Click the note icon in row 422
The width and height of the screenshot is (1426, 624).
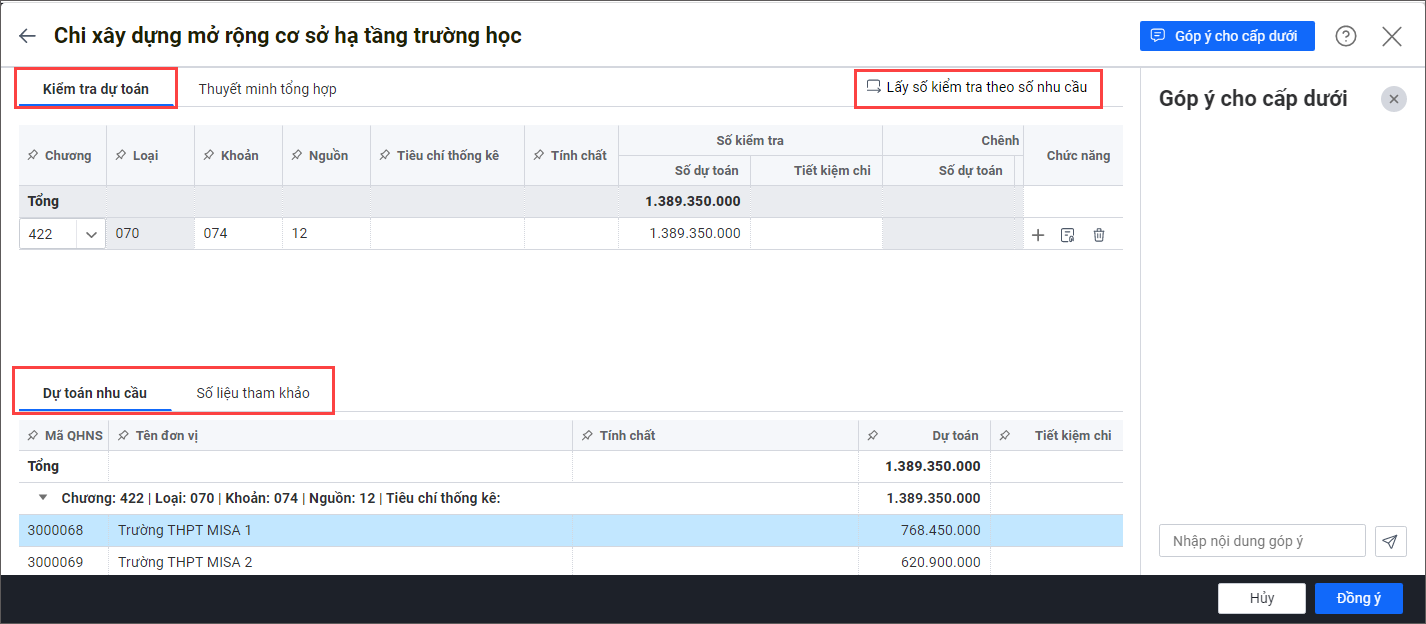point(1068,235)
